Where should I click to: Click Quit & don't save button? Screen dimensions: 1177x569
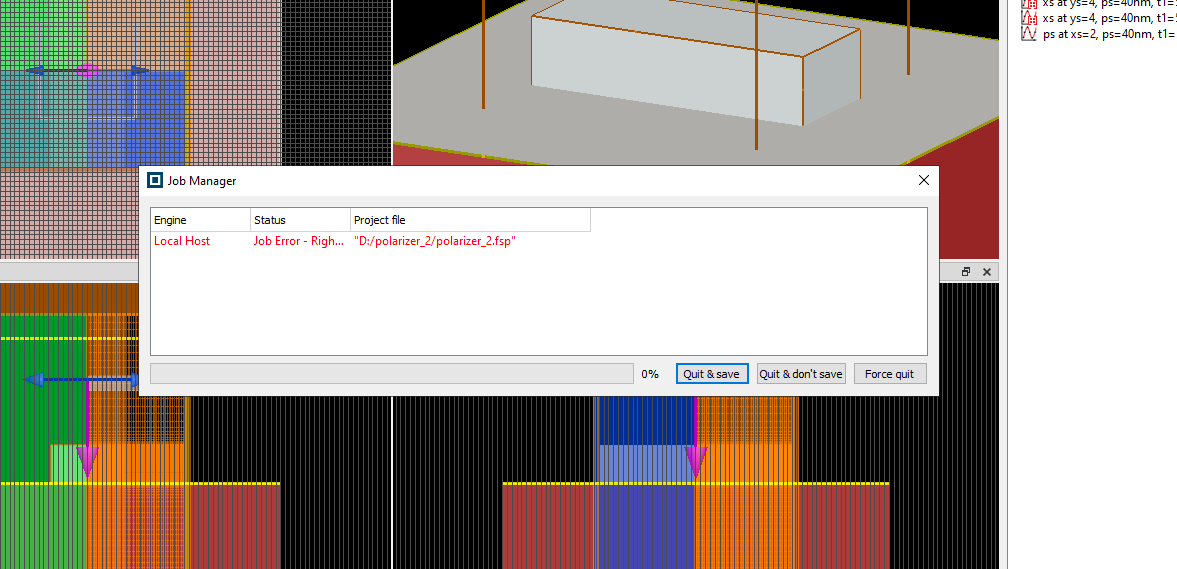click(801, 374)
